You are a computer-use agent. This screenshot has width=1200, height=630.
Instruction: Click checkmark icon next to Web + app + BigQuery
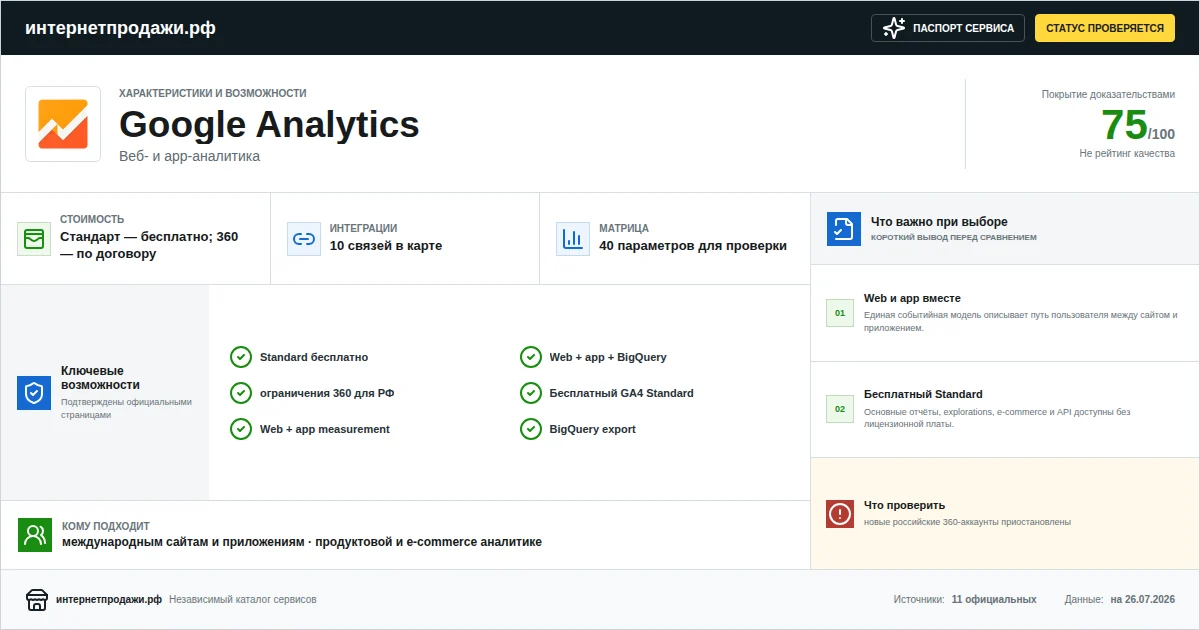click(x=531, y=357)
